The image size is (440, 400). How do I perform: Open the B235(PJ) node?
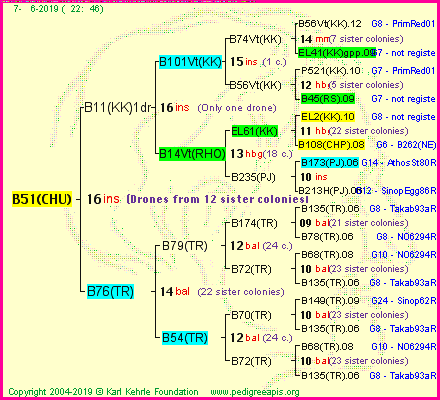(253, 177)
